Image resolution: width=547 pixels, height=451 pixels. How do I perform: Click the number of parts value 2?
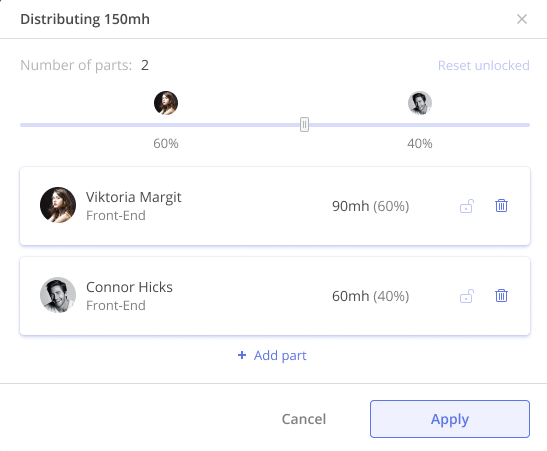(x=145, y=65)
